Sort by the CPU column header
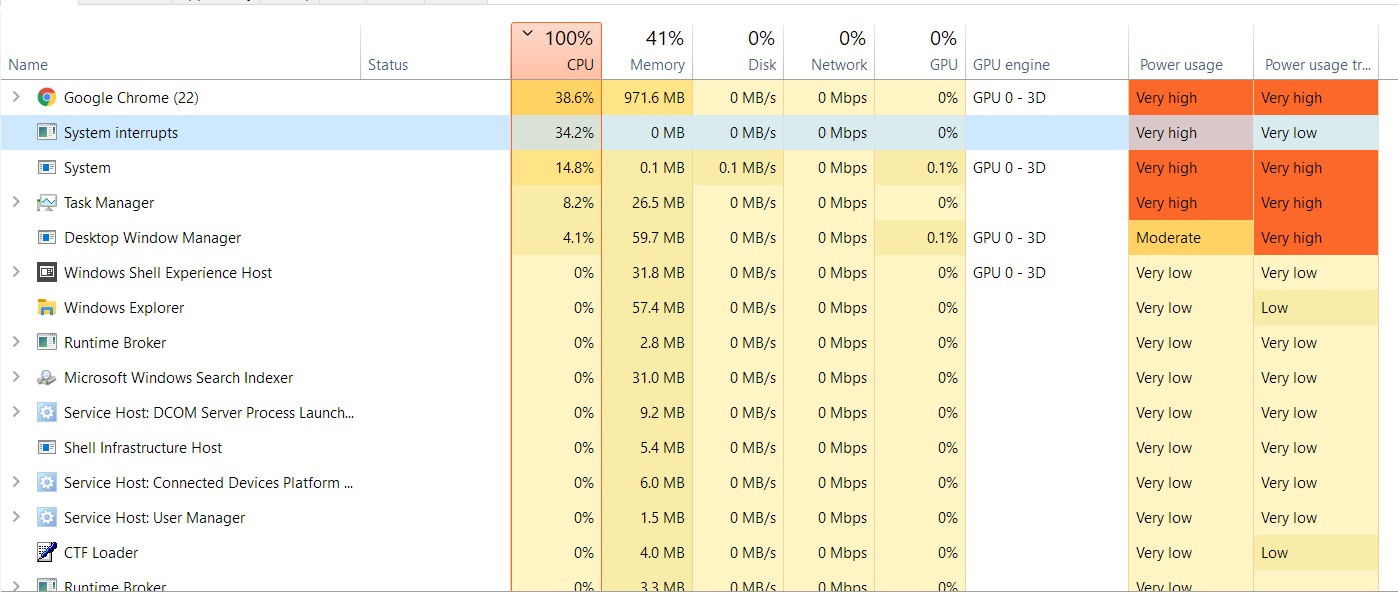Image resolution: width=1398 pixels, height=599 pixels. point(556,51)
